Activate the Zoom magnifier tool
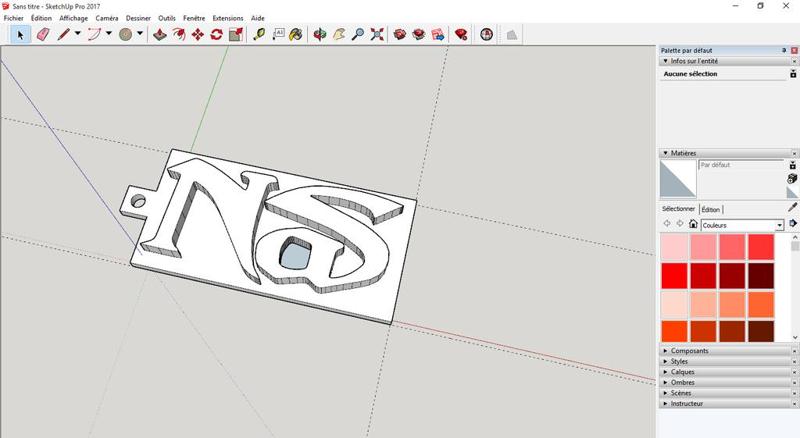The width and height of the screenshot is (800, 438). pos(358,35)
